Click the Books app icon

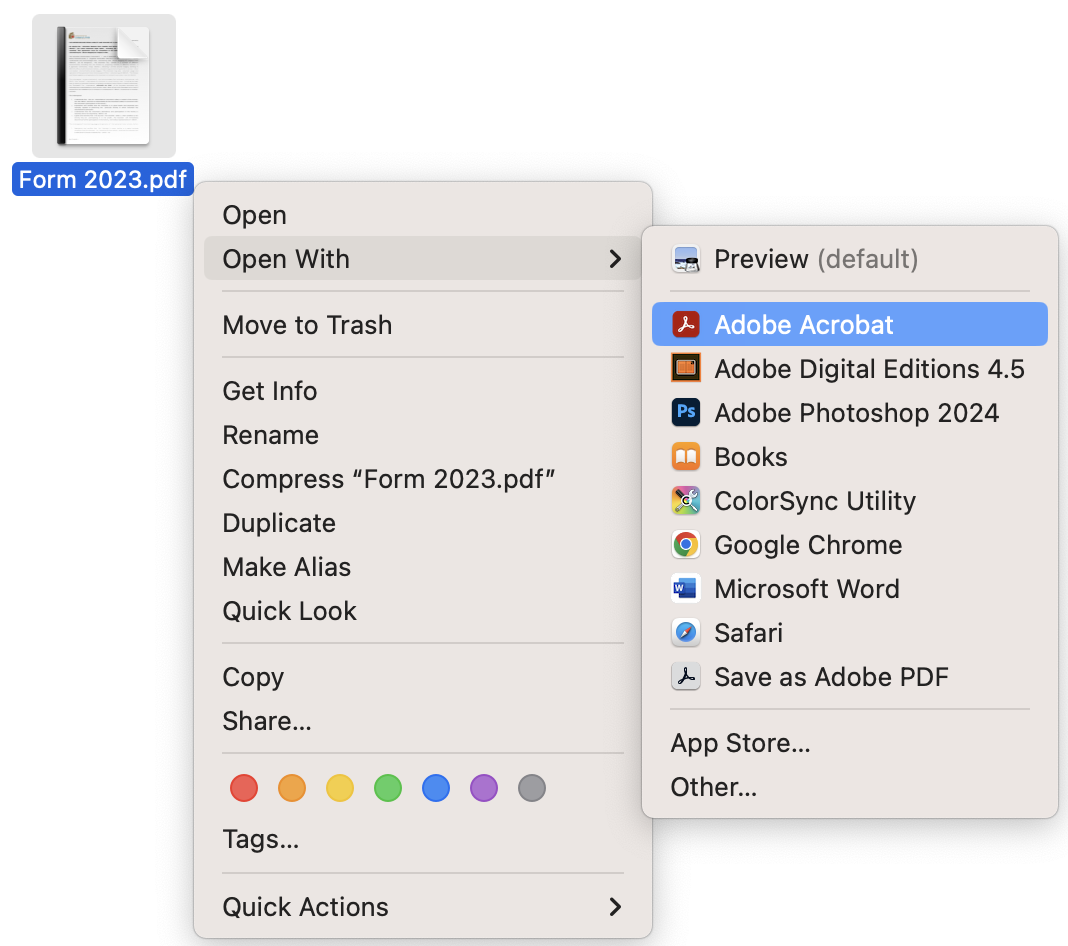tap(685, 456)
